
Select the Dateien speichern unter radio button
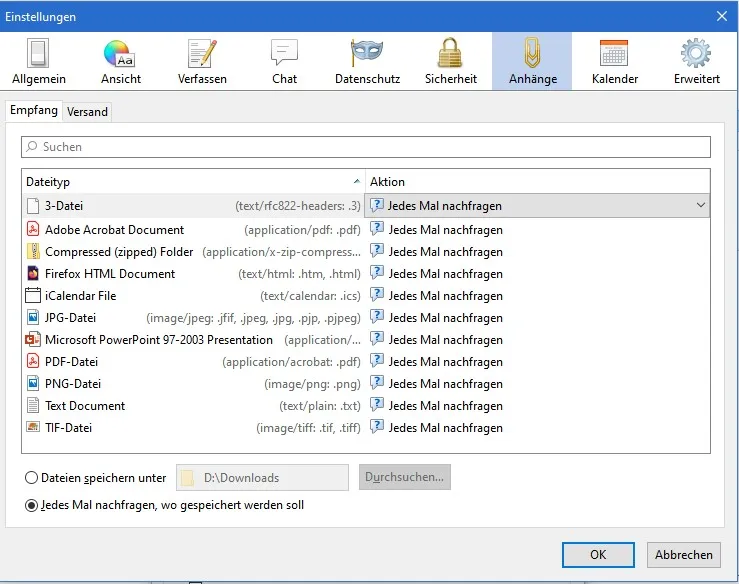(31, 477)
